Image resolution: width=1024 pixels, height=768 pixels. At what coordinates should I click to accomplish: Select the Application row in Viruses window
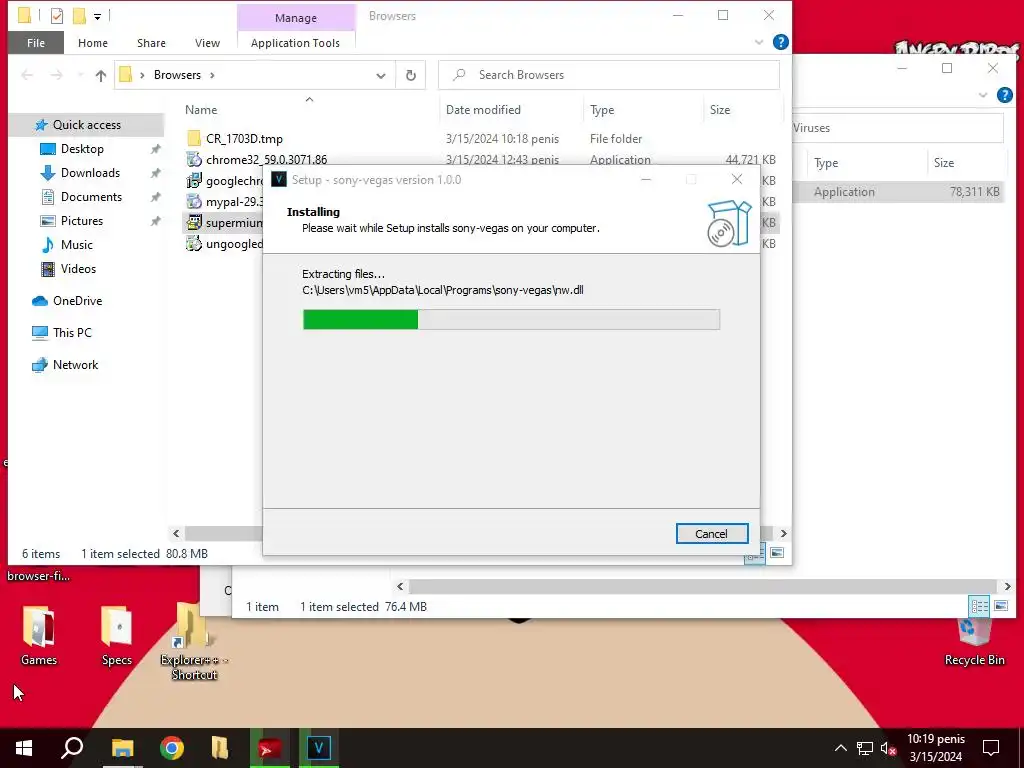click(900, 191)
